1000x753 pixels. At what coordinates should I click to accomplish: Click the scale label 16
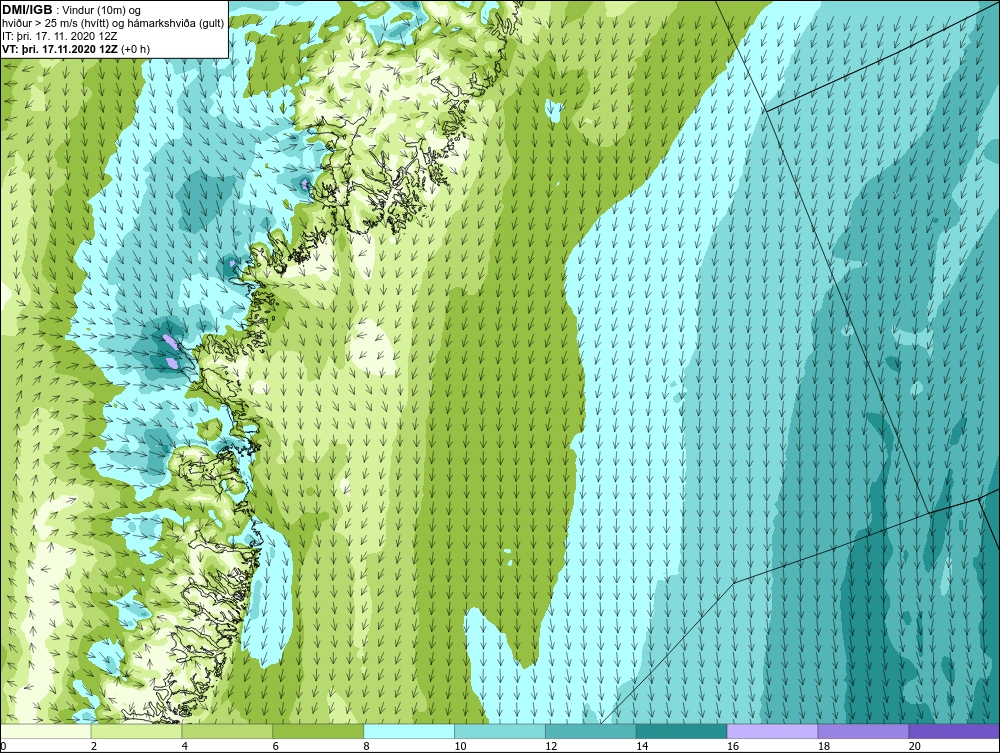point(733,746)
